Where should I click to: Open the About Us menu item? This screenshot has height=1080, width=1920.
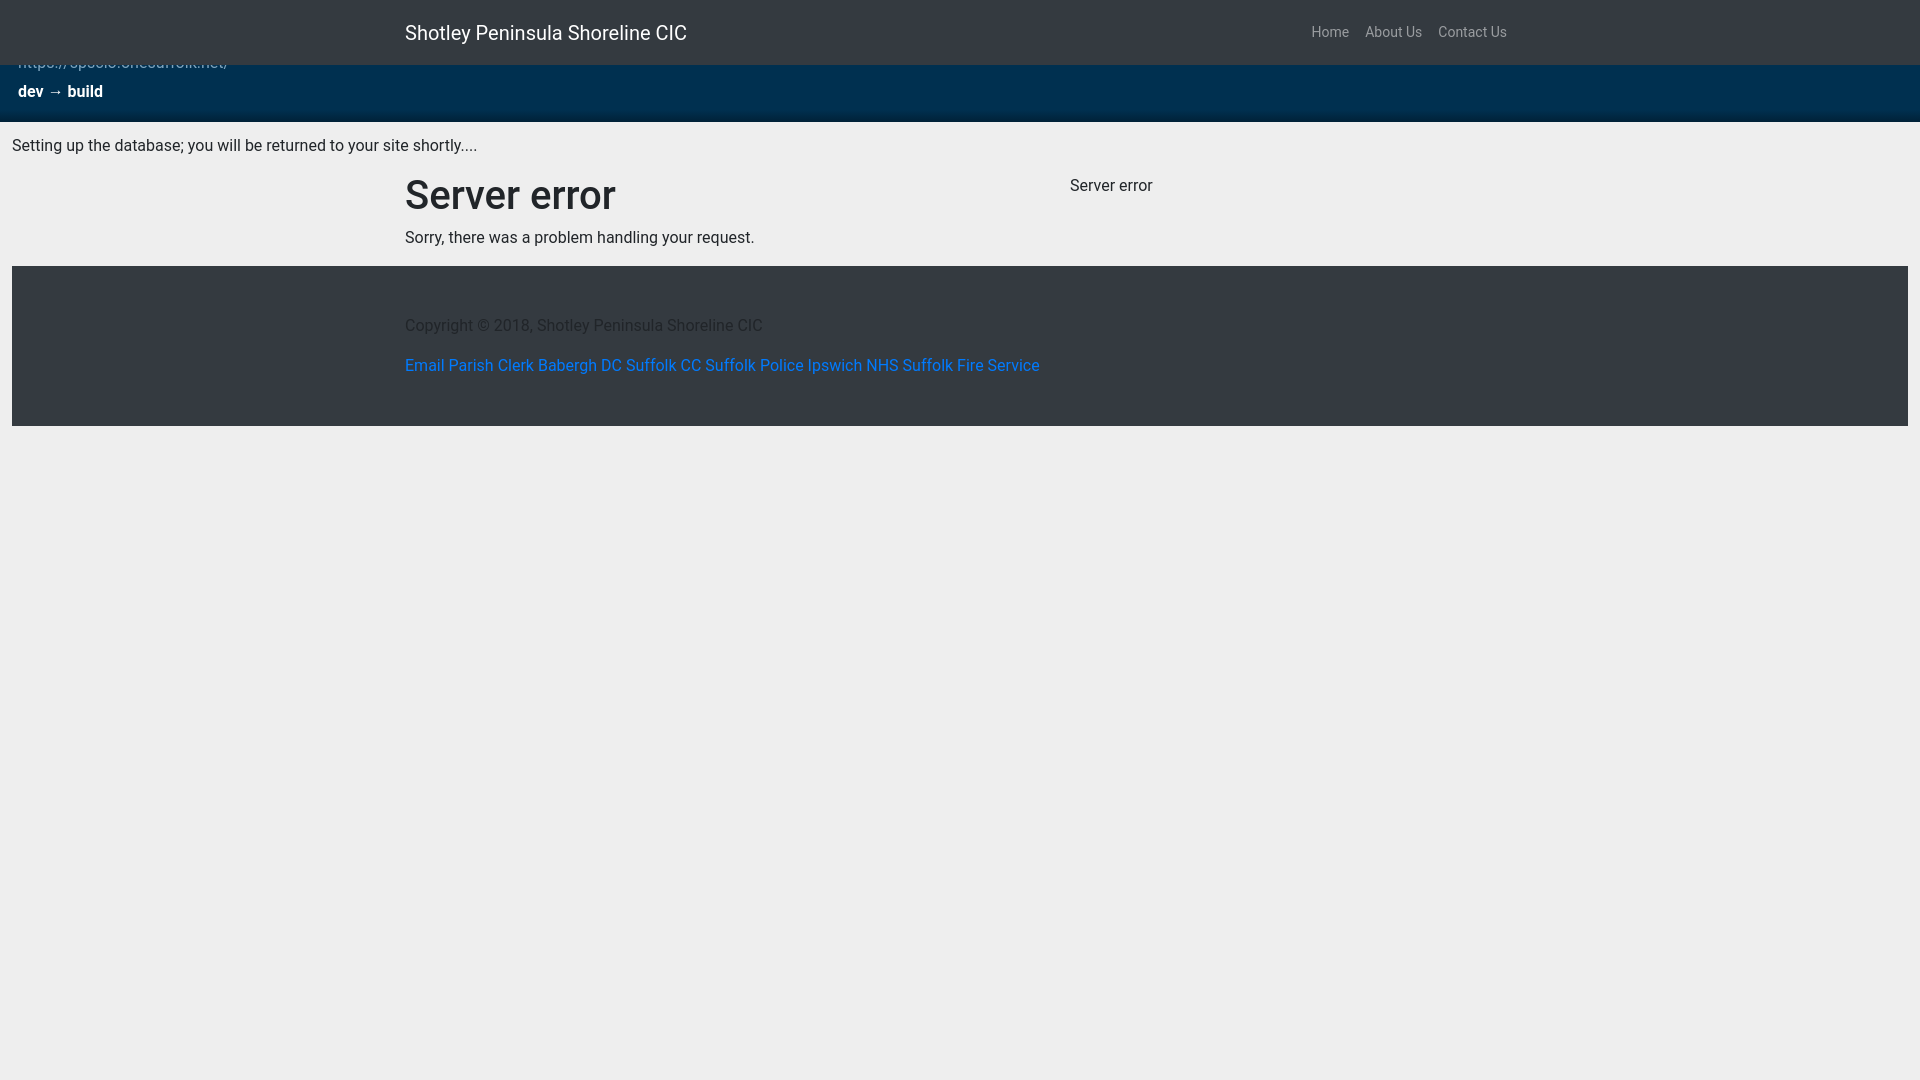pyautogui.click(x=1393, y=32)
